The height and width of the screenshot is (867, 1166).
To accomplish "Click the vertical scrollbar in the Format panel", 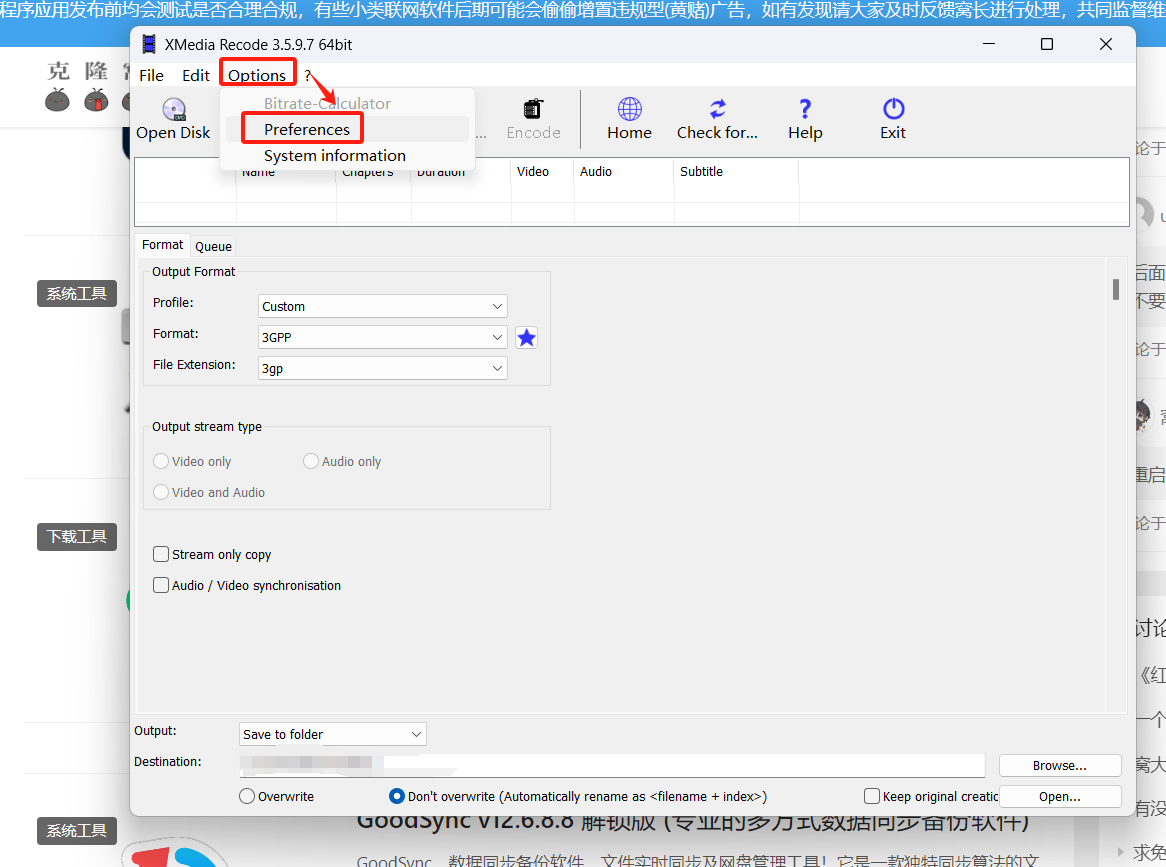I will tap(1115, 289).
